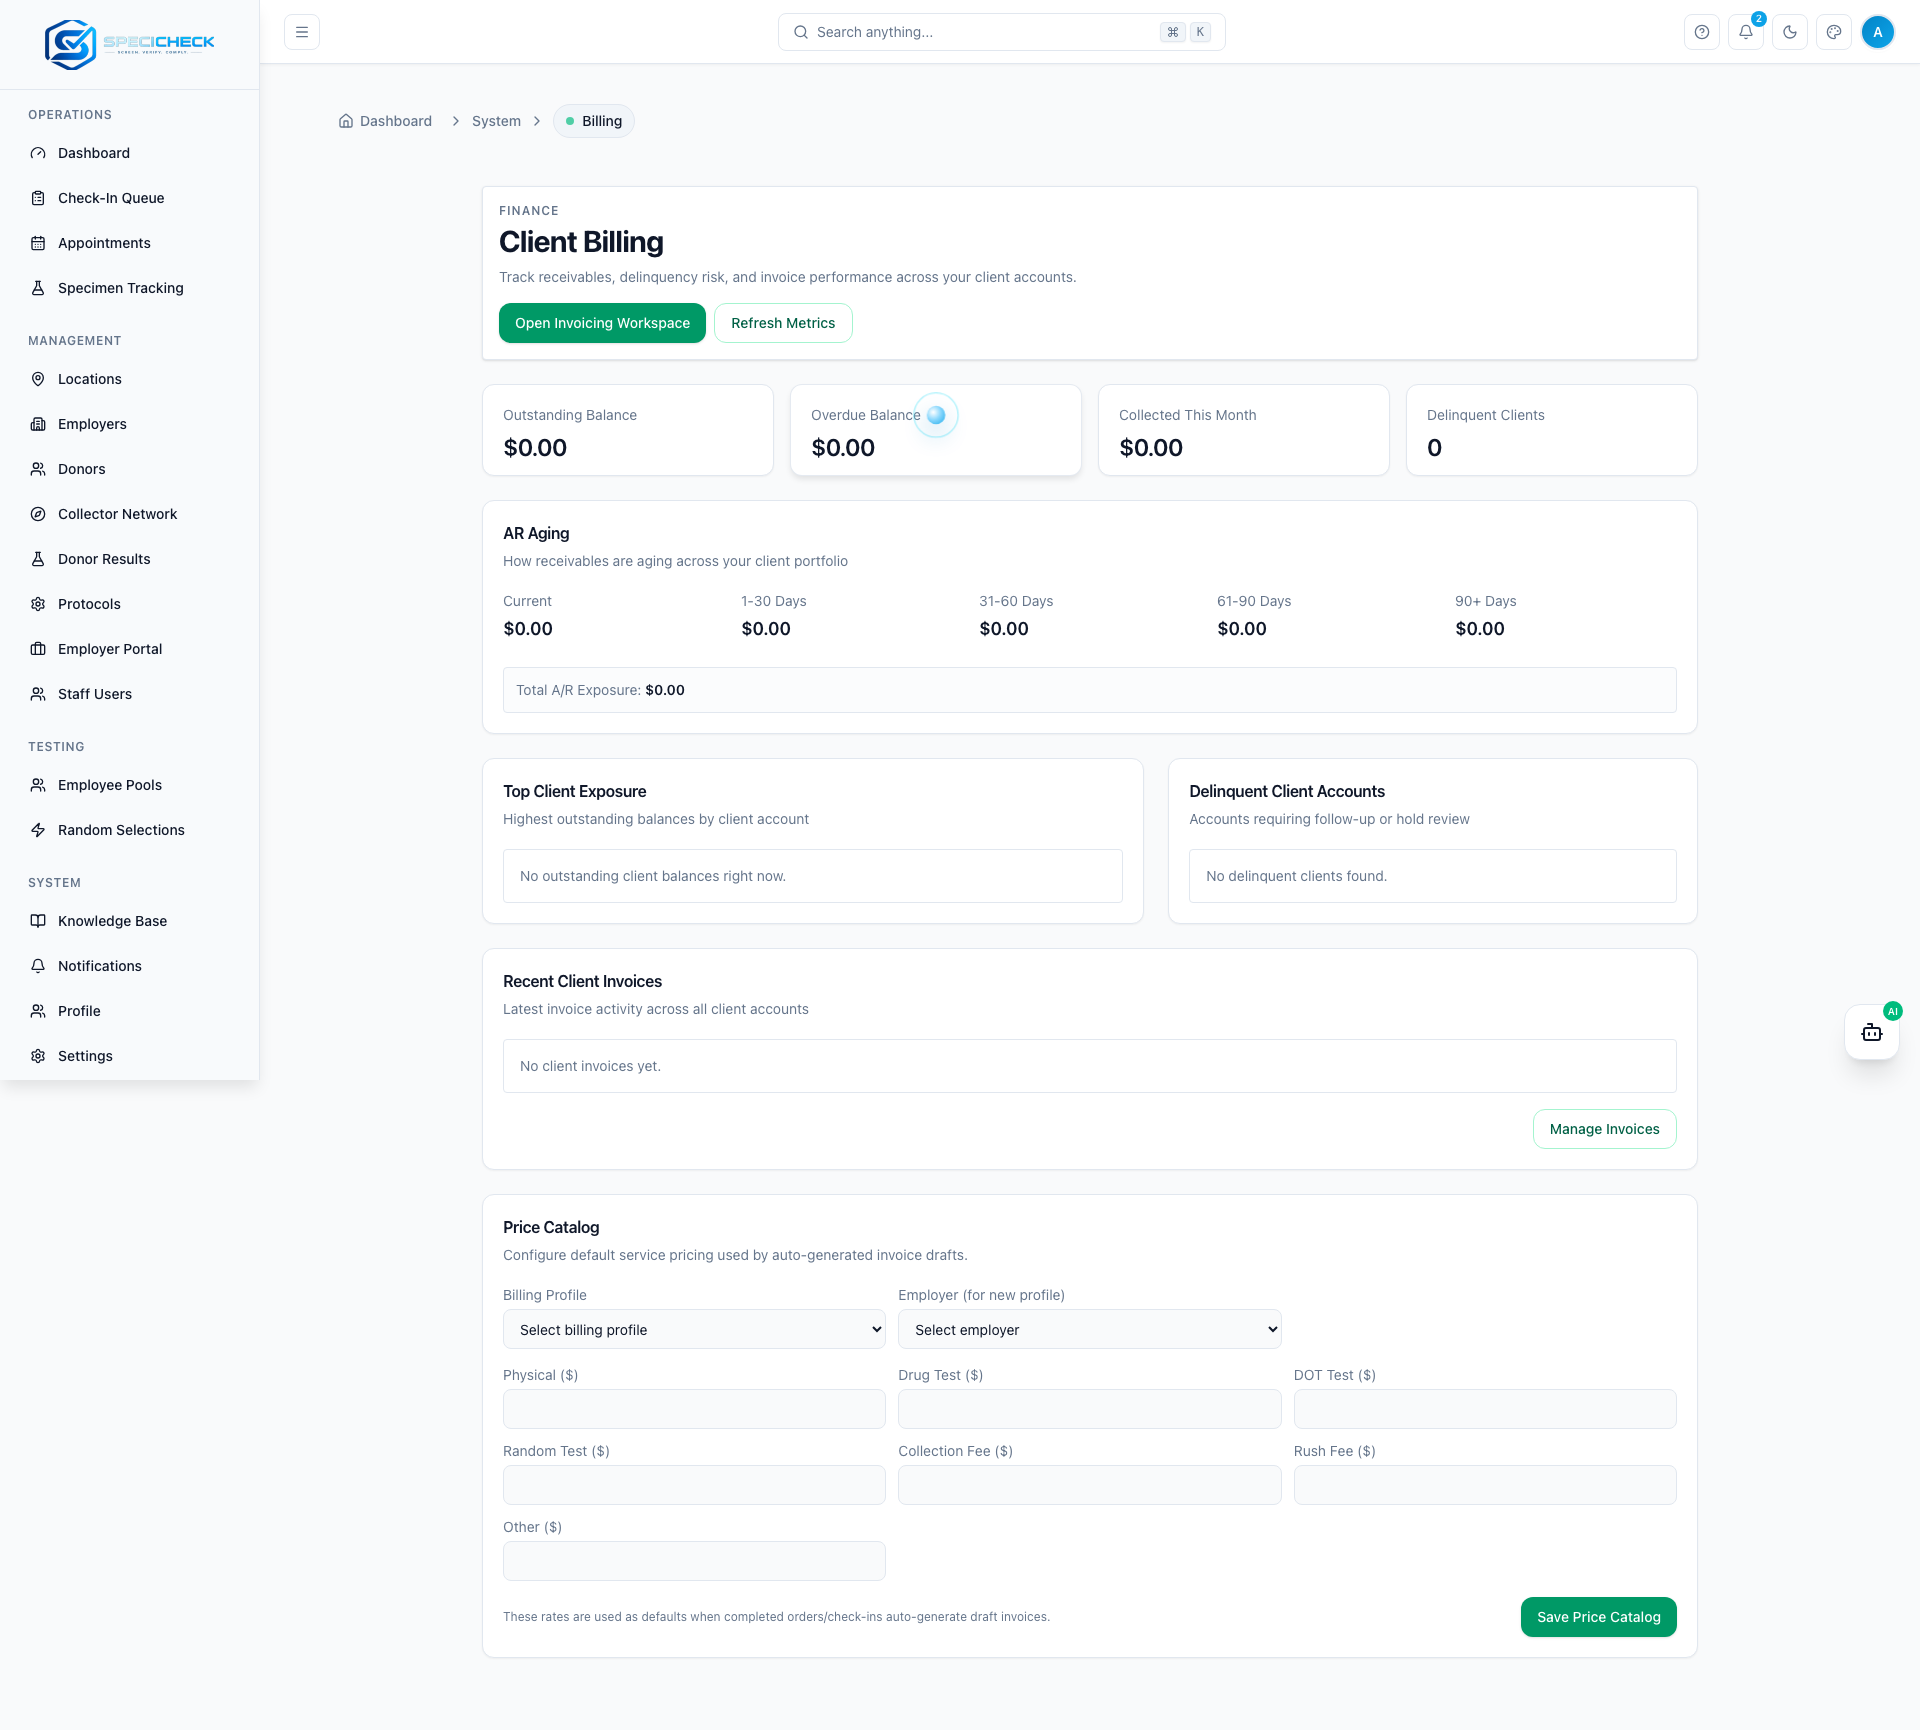Click 'No client invoices yet.' text

590,1066
